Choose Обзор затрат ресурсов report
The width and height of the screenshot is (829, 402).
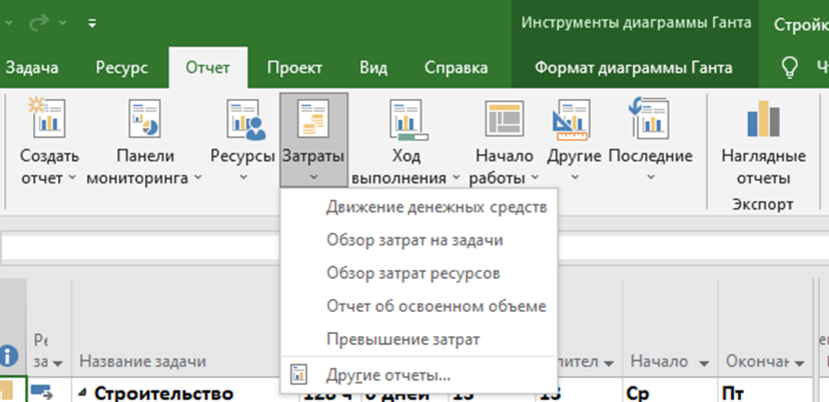pos(419,273)
